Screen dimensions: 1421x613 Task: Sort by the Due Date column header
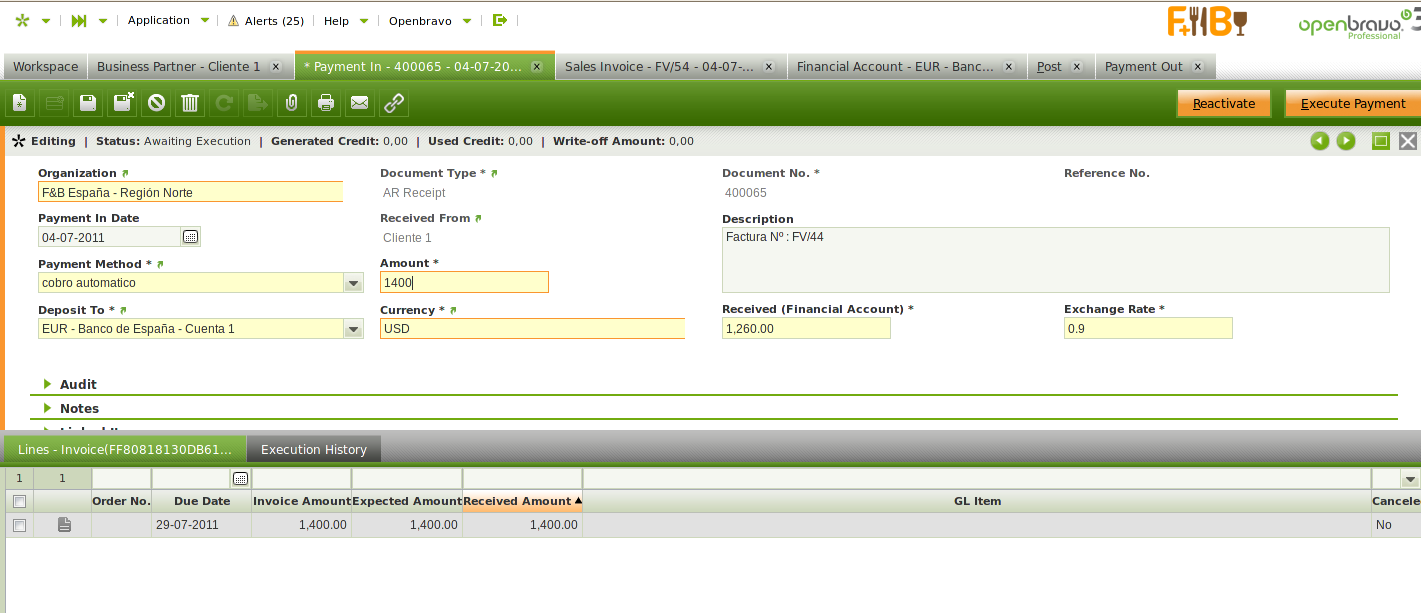coord(202,501)
